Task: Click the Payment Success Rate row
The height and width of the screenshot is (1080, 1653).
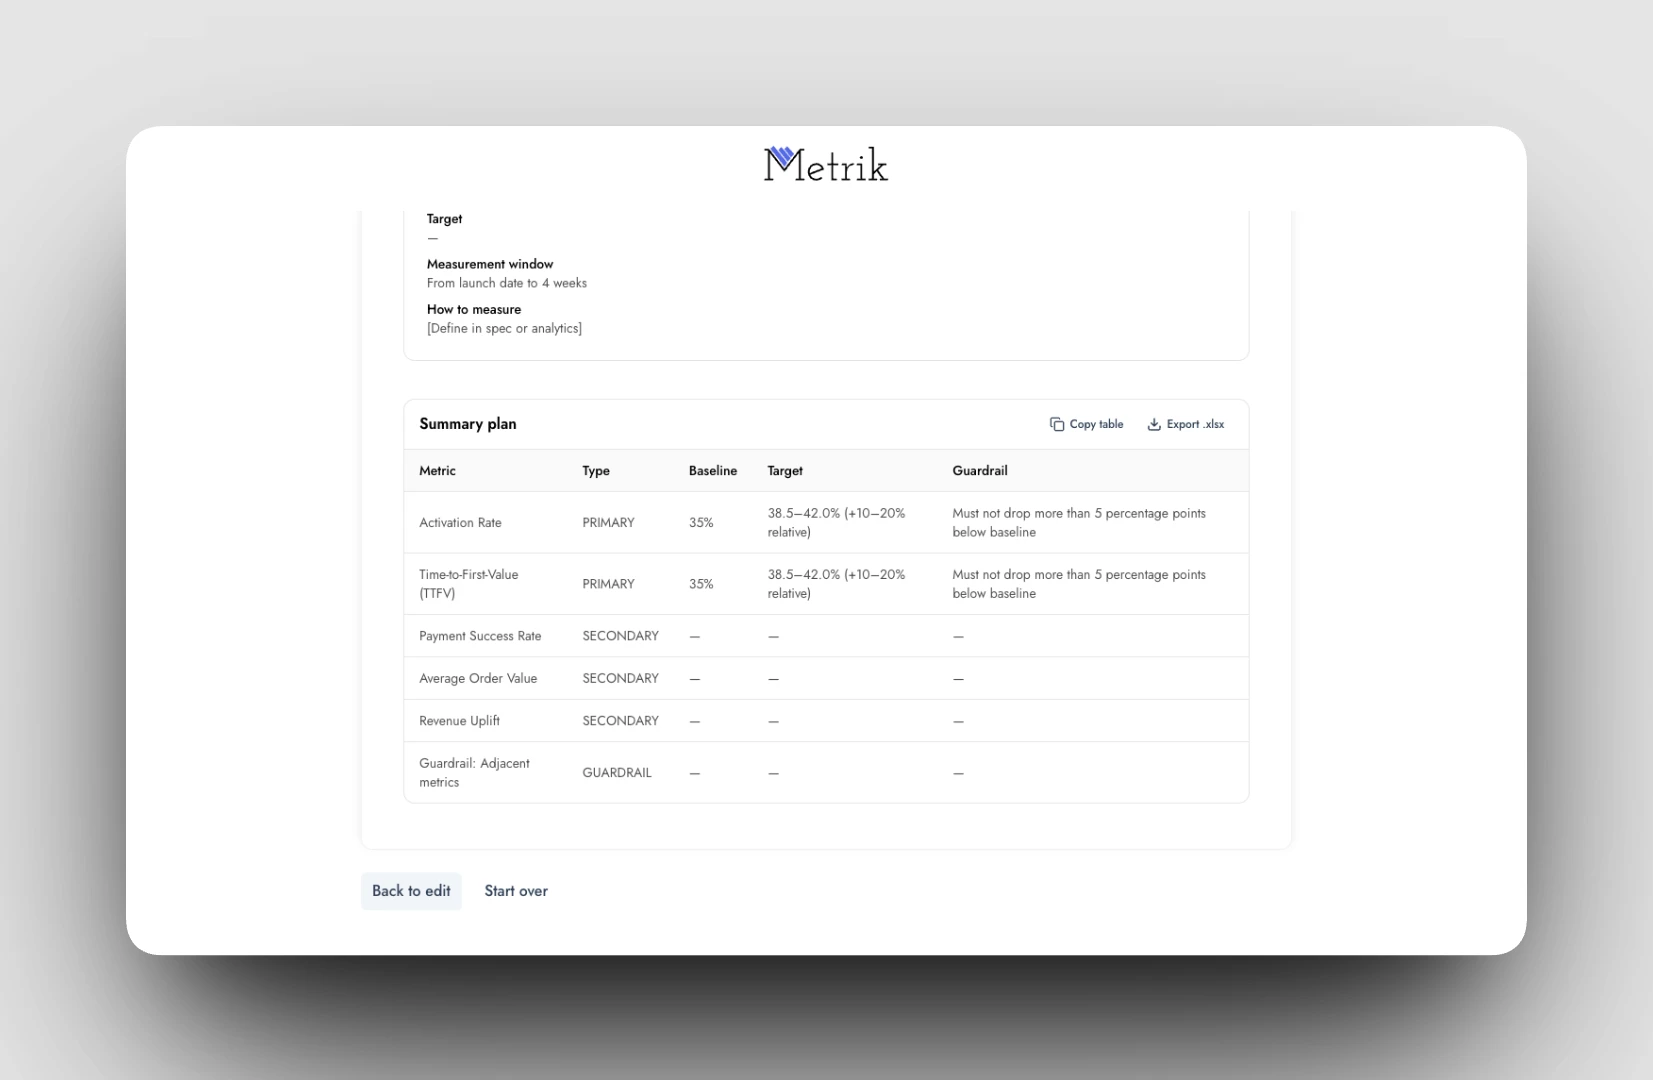Action: coord(826,636)
